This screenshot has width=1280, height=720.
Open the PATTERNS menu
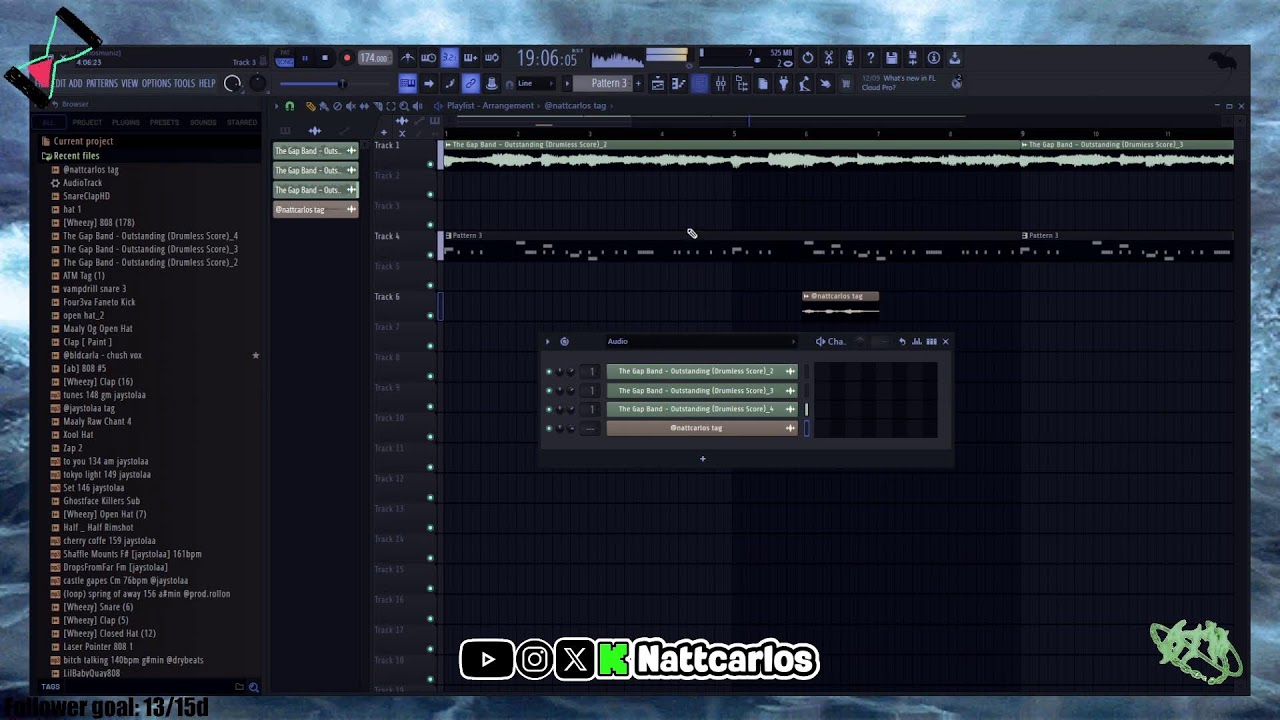coord(101,84)
